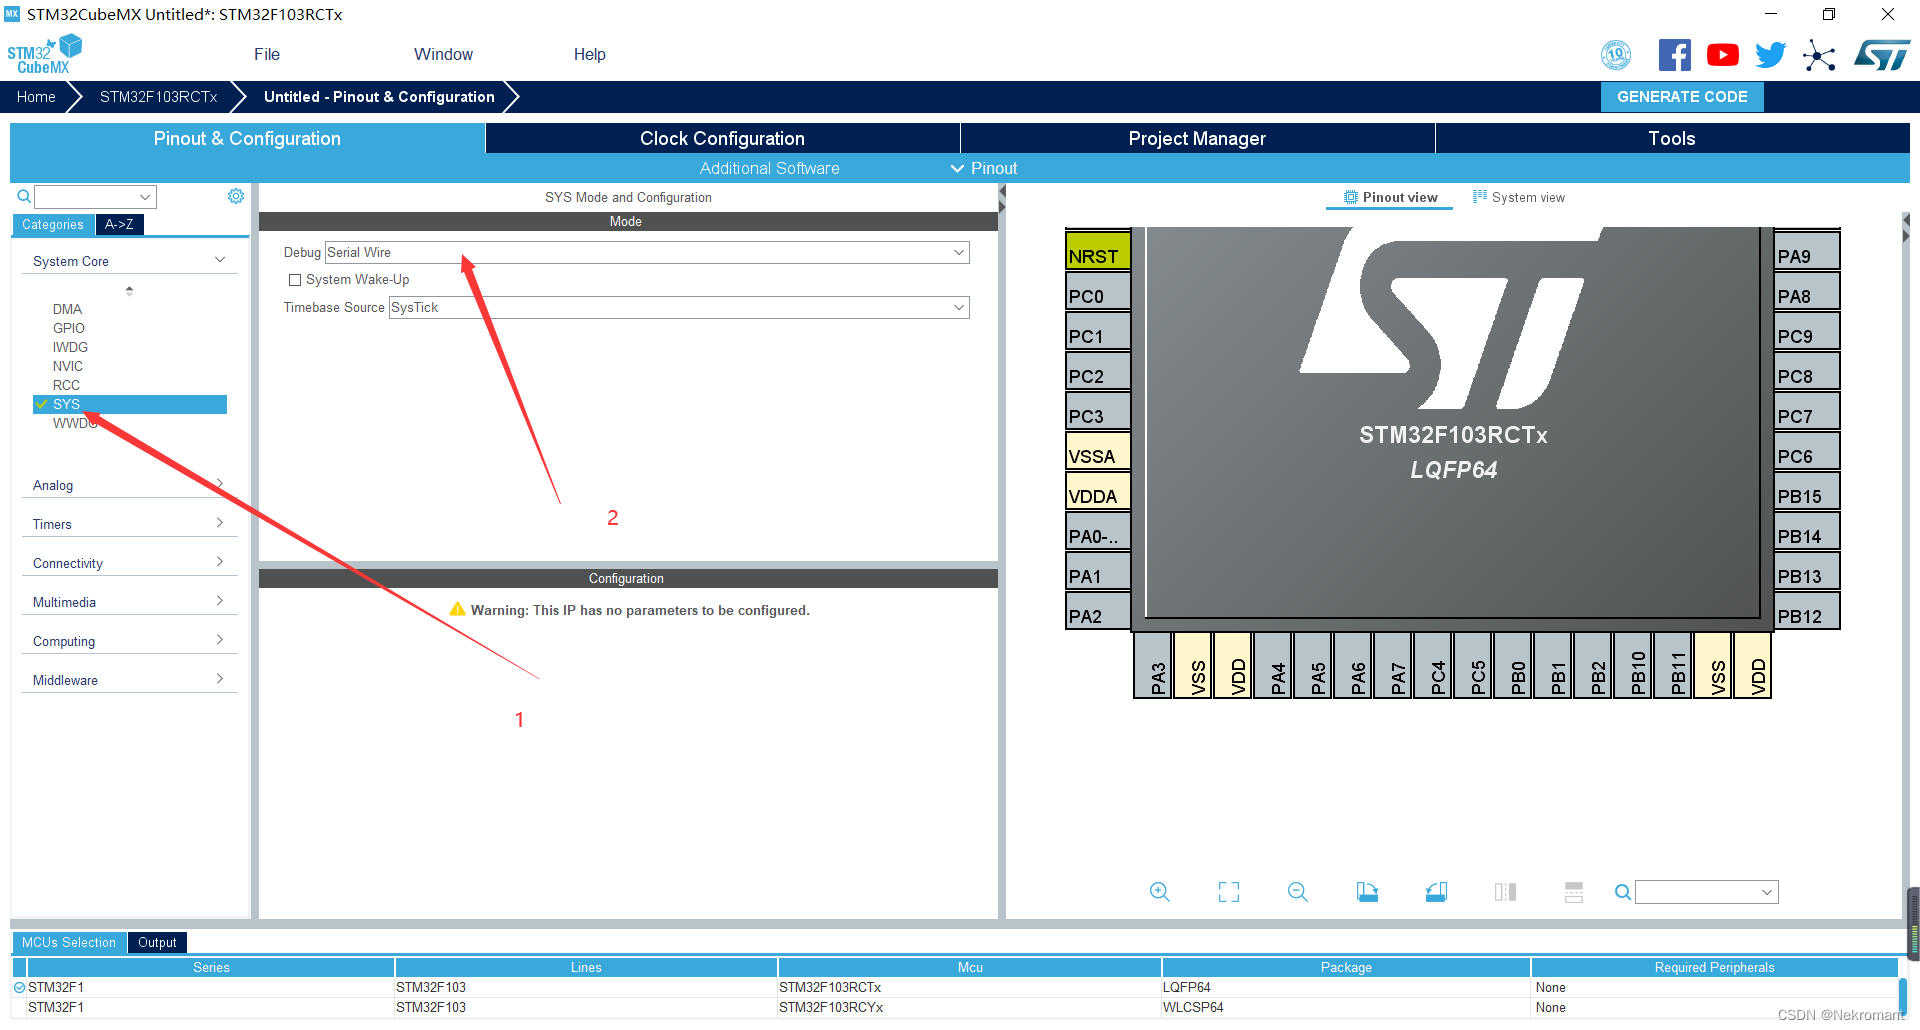Select the PC0 pin on chip
Image resolution: width=1920 pixels, height=1030 pixels.
coord(1098,291)
